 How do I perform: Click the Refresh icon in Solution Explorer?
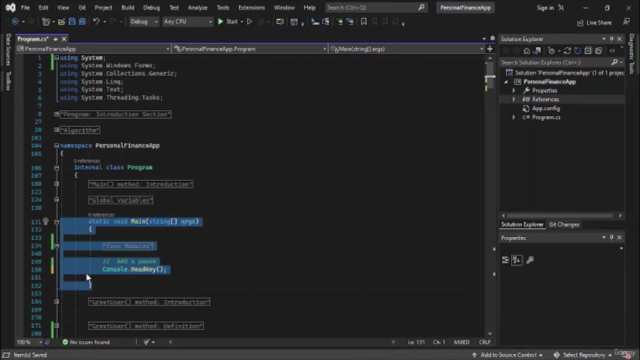pos(577,51)
